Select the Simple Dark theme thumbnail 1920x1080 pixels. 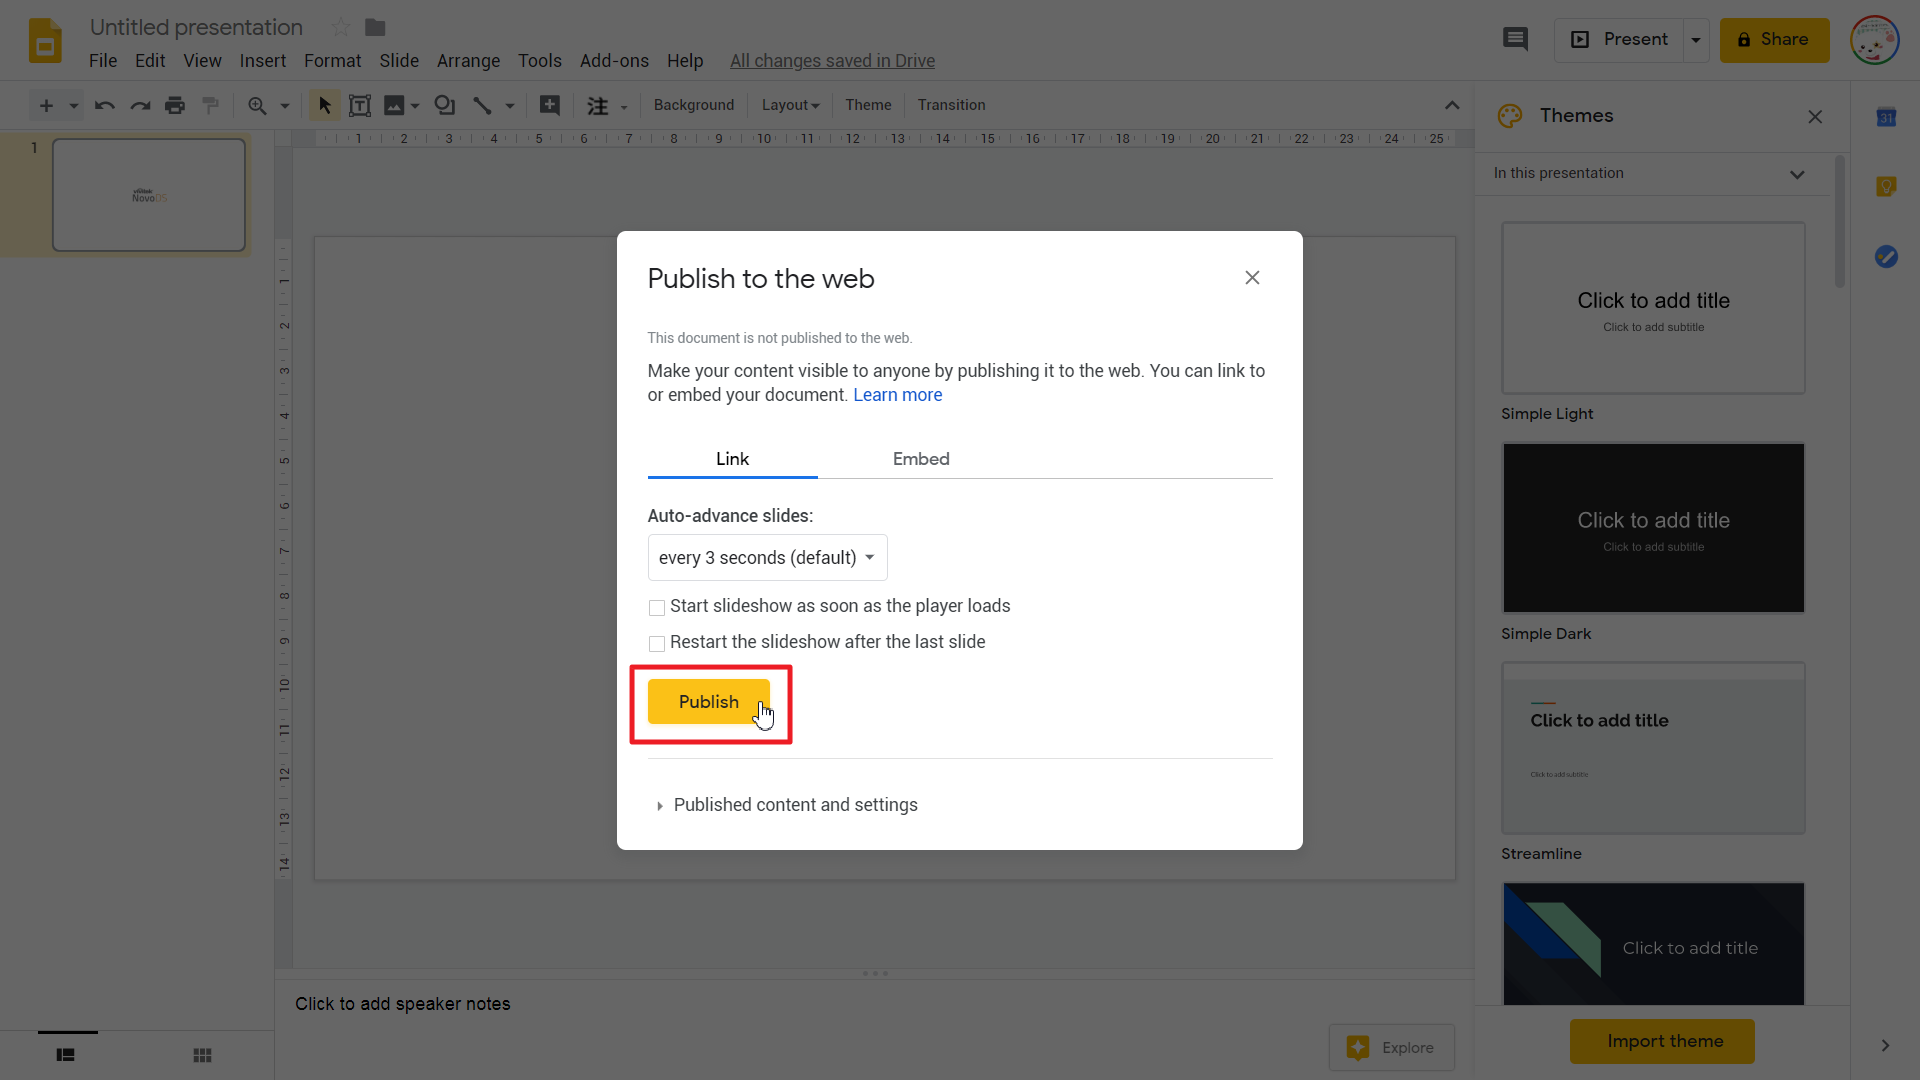point(1653,528)
